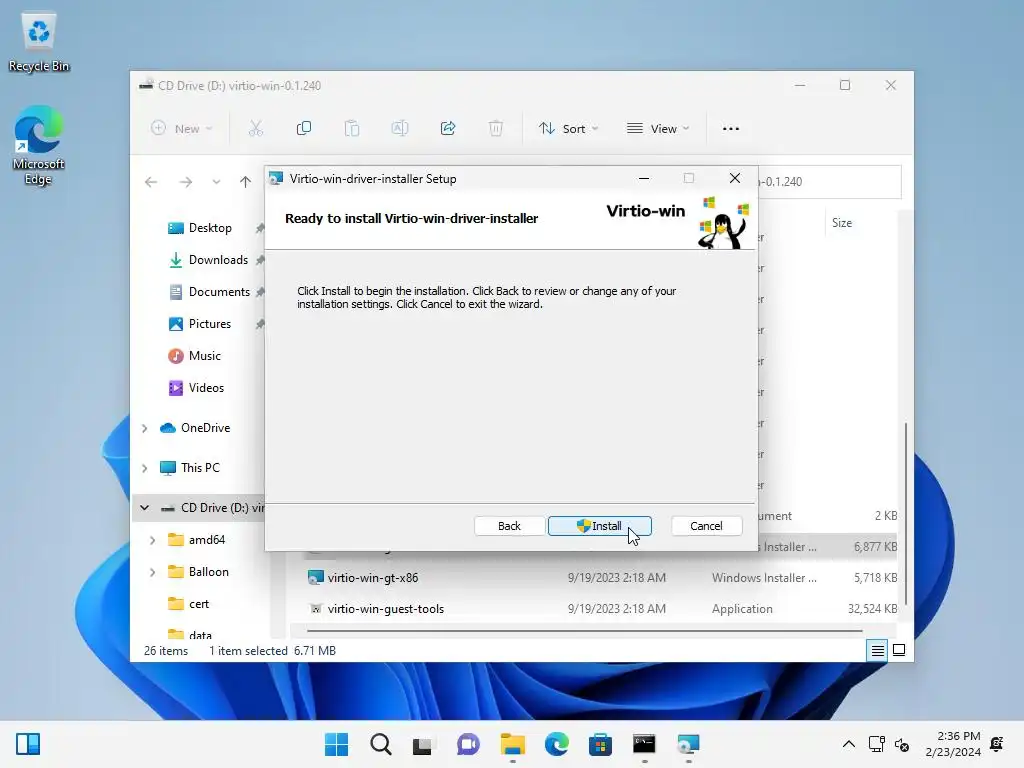Click the network icon in the tray

pyautogui.click(x=876, y=744)
